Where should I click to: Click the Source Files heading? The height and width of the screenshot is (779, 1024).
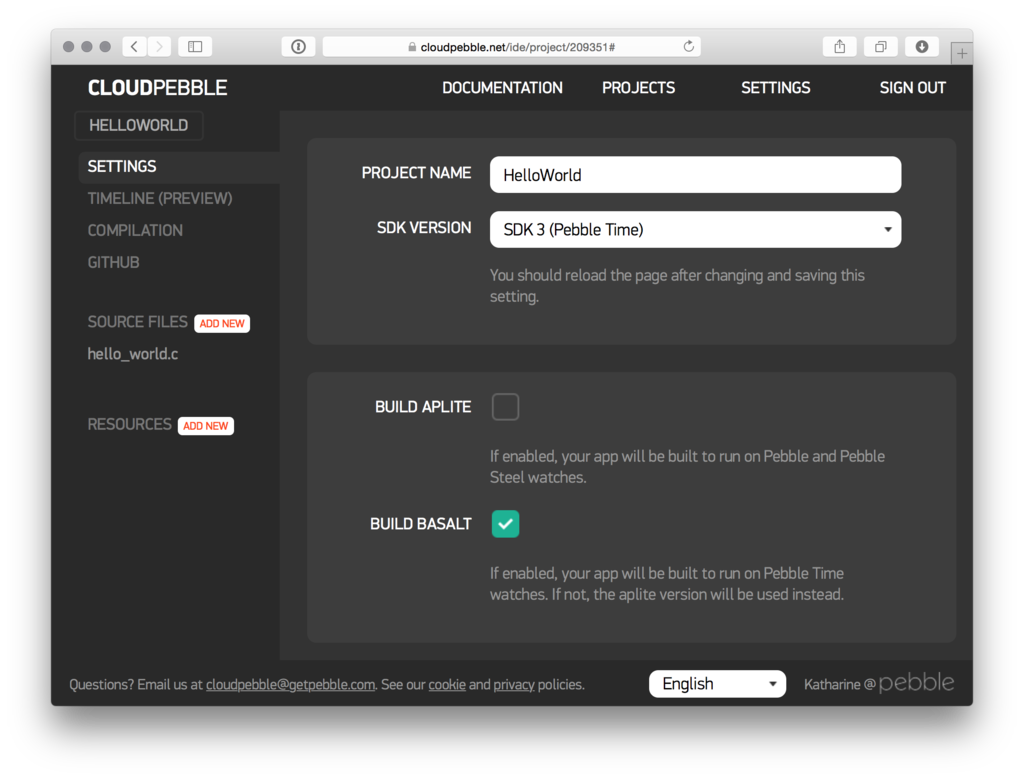tap(137, 322)
